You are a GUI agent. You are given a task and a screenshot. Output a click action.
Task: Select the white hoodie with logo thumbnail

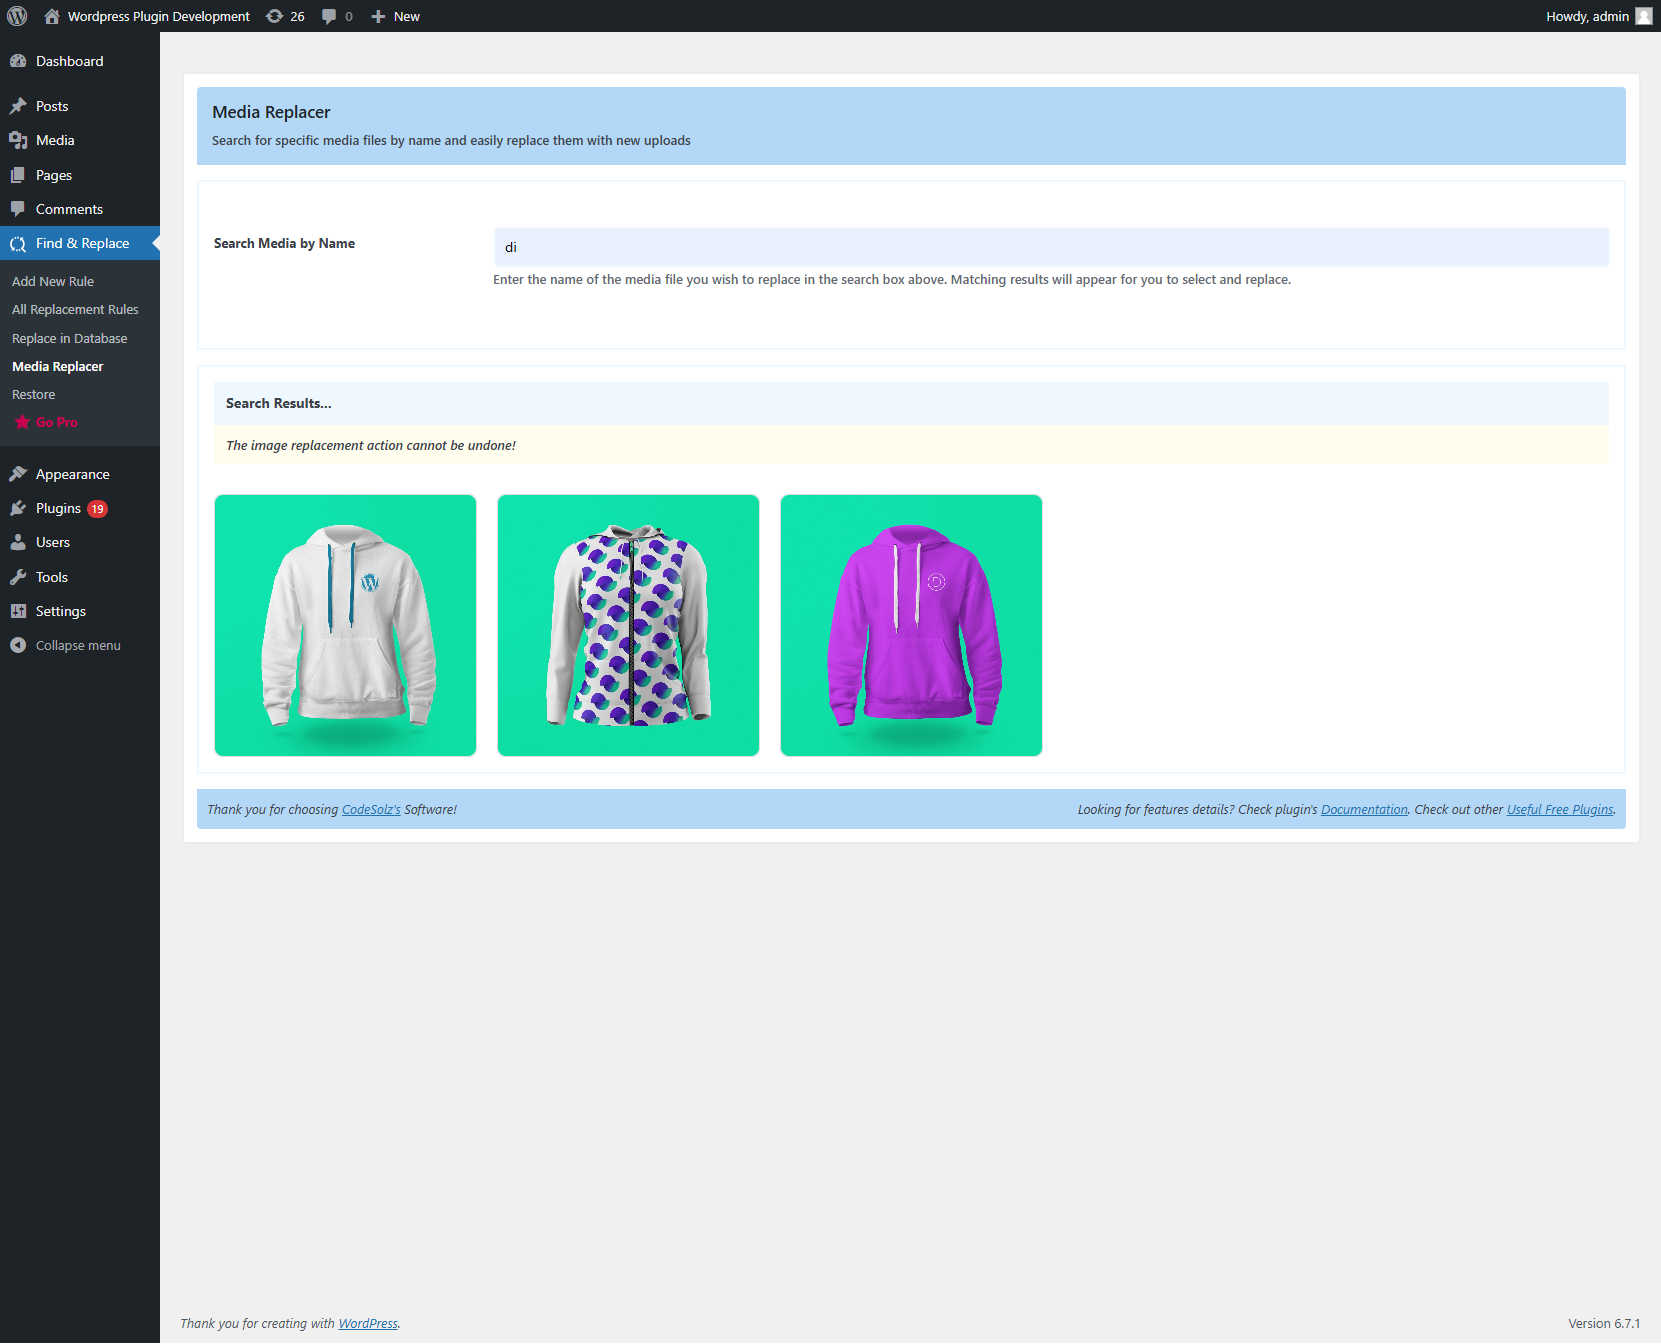345,625
